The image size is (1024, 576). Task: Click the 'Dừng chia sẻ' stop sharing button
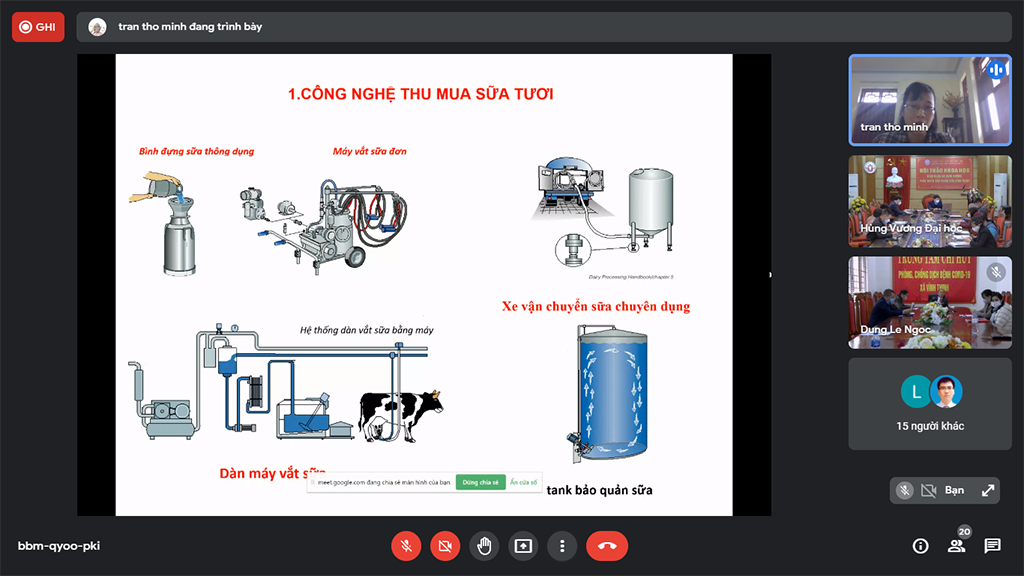click(x=480, y=482)
